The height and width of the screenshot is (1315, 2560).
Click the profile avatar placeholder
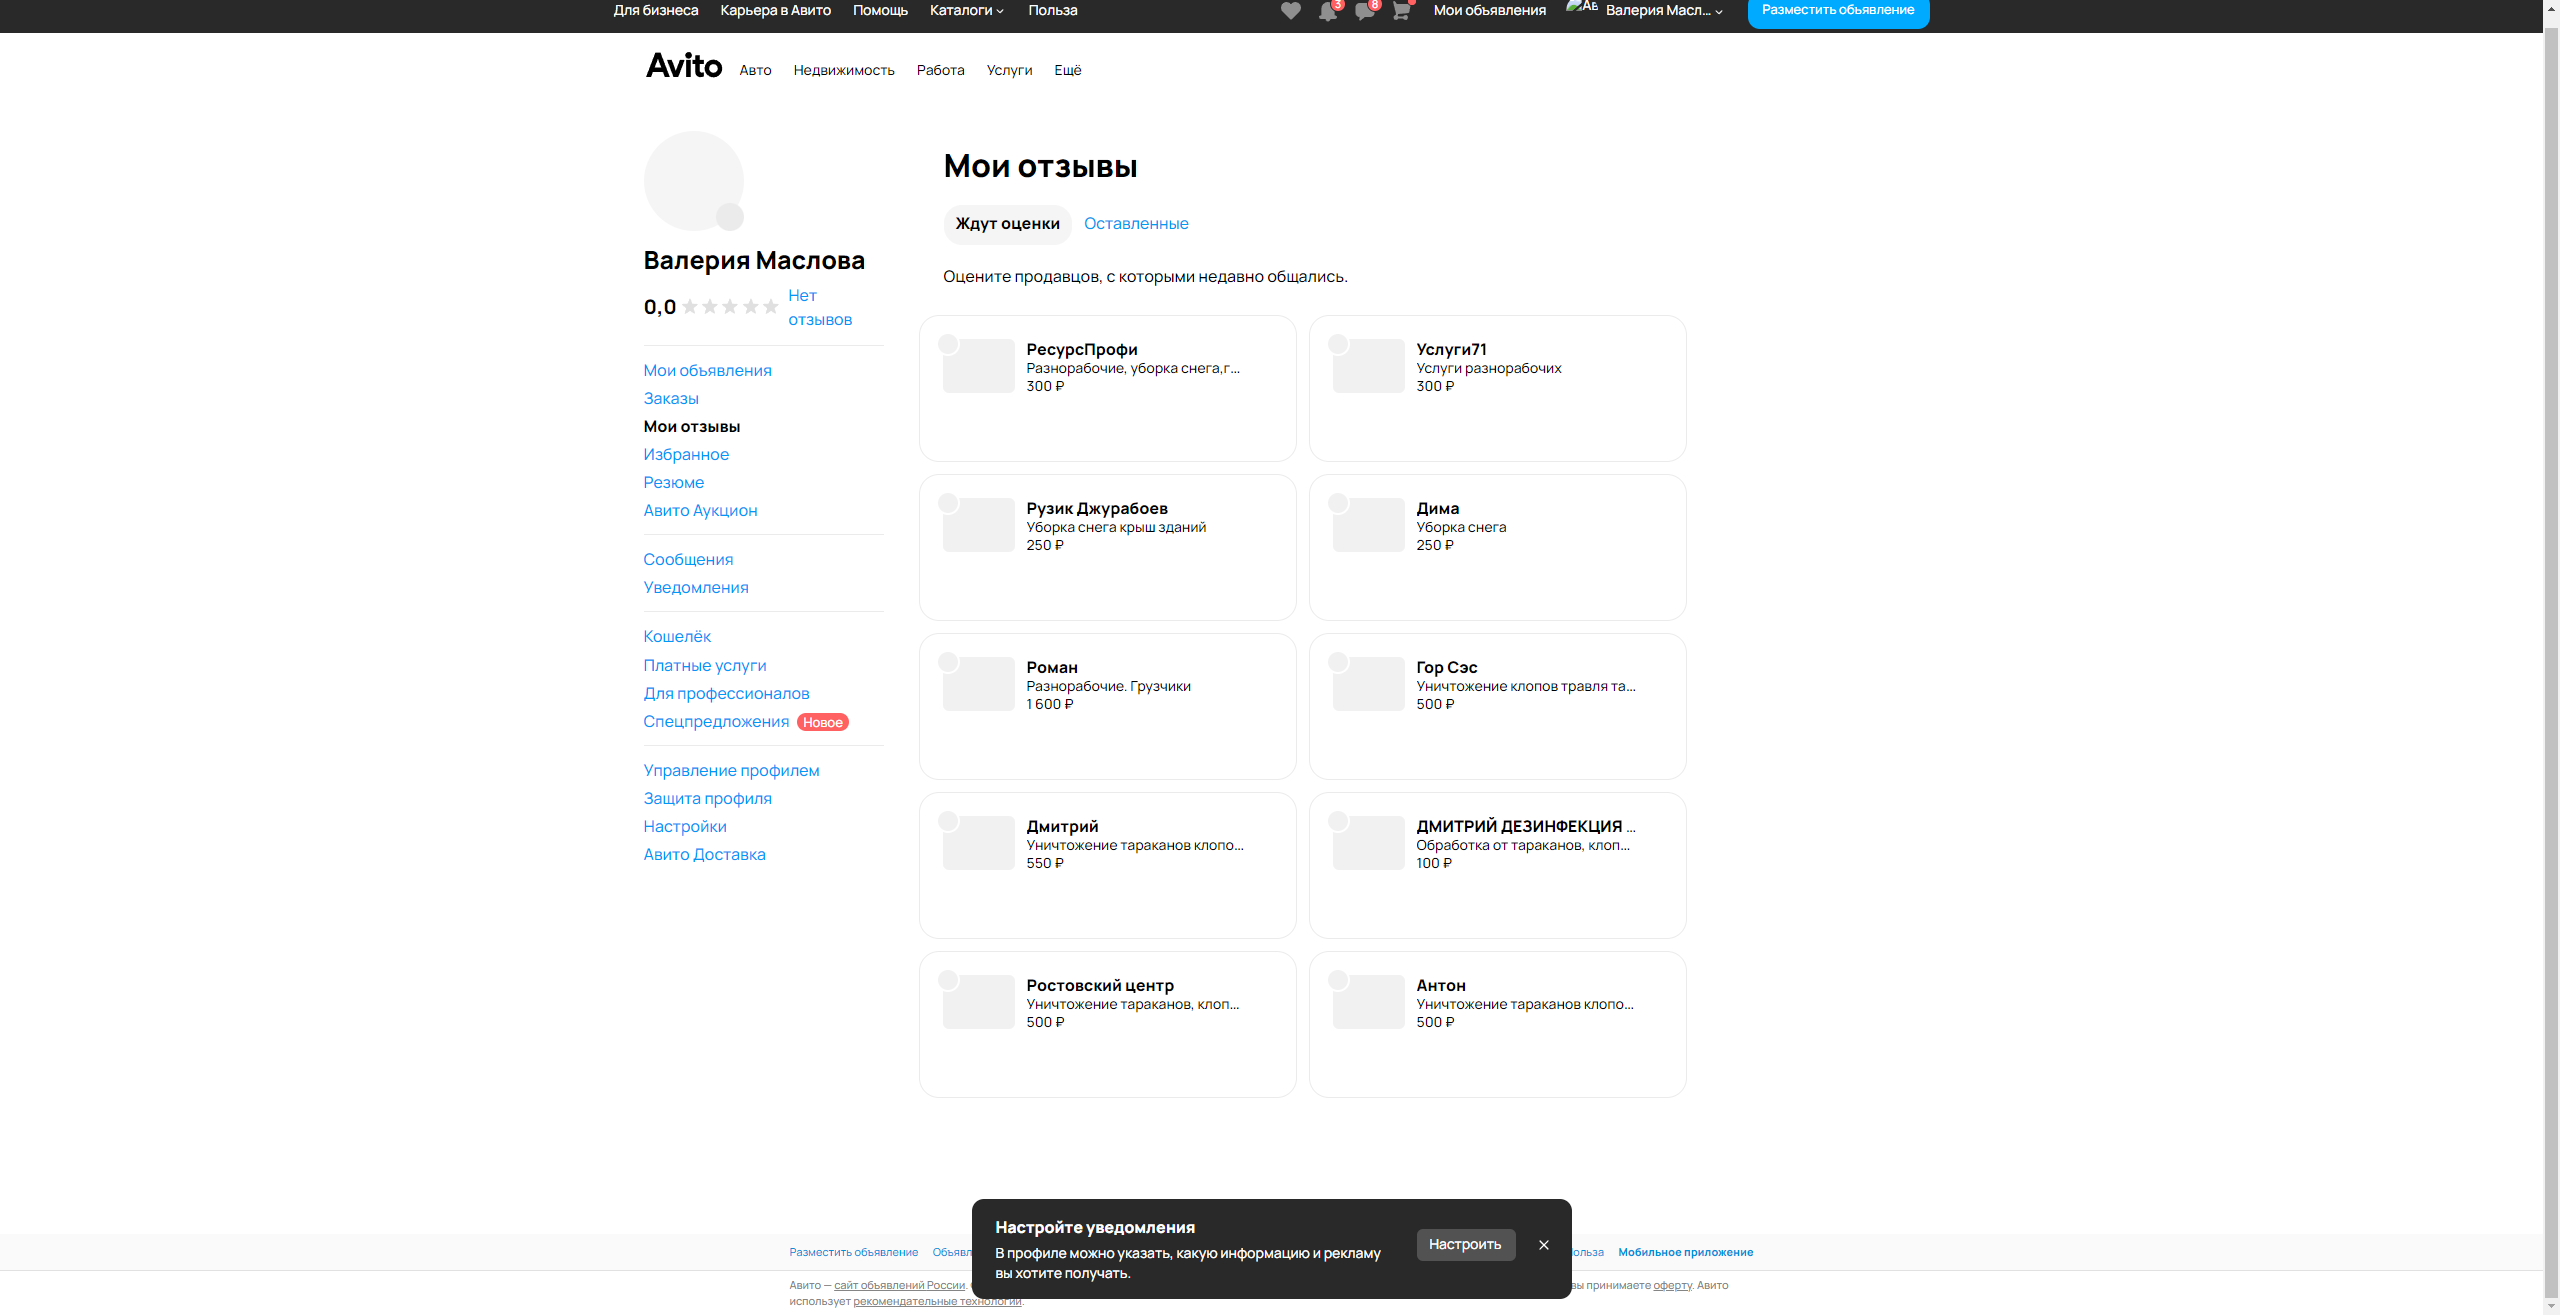pyautogui.click(x=693, y=181)
